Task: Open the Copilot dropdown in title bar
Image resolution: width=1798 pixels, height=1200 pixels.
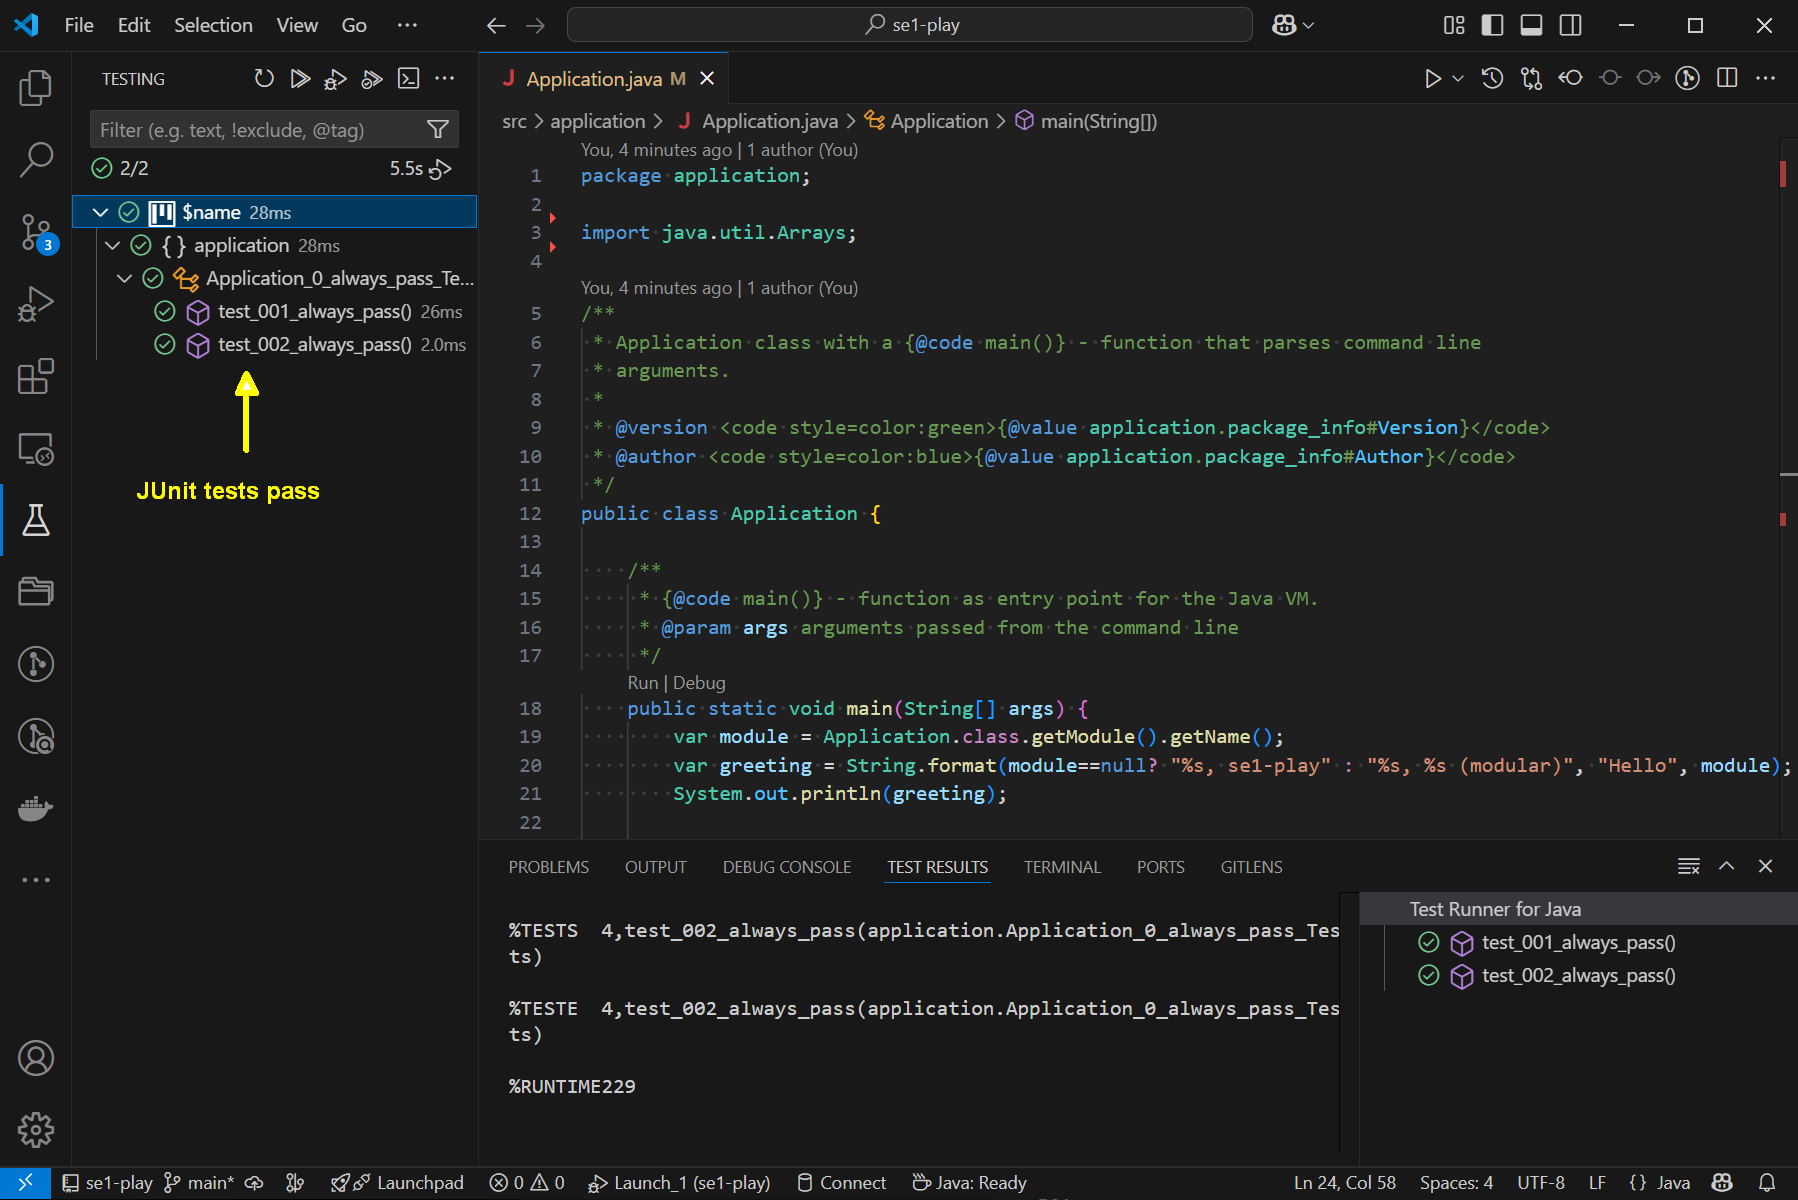Action: tap(1293, 25)
